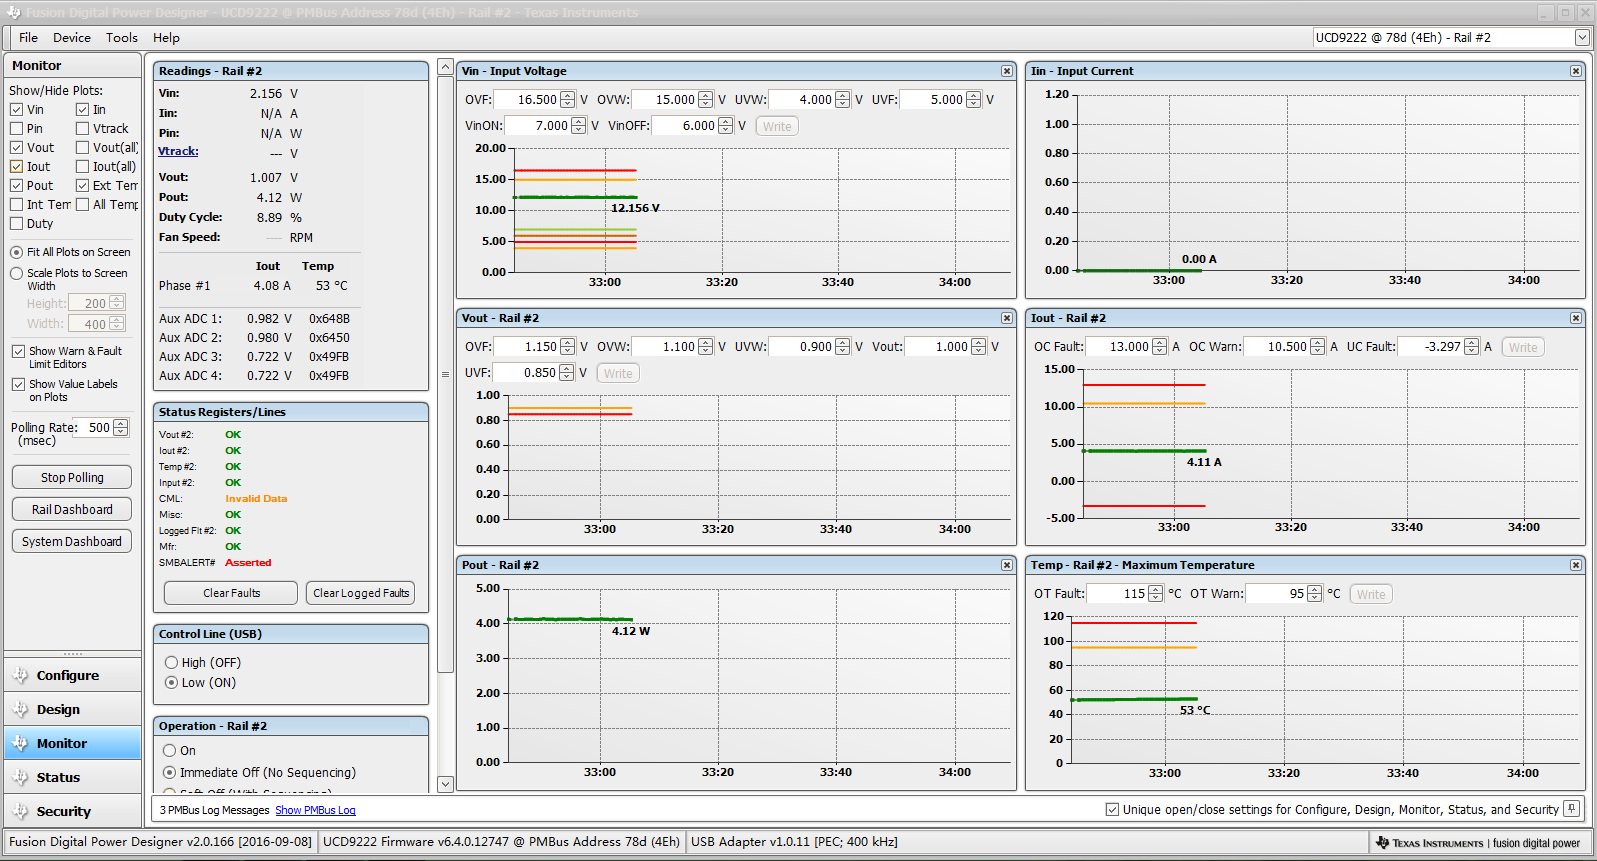Select High (OFF) control line option
The image size is (1597, 861).
coord(171,663)
